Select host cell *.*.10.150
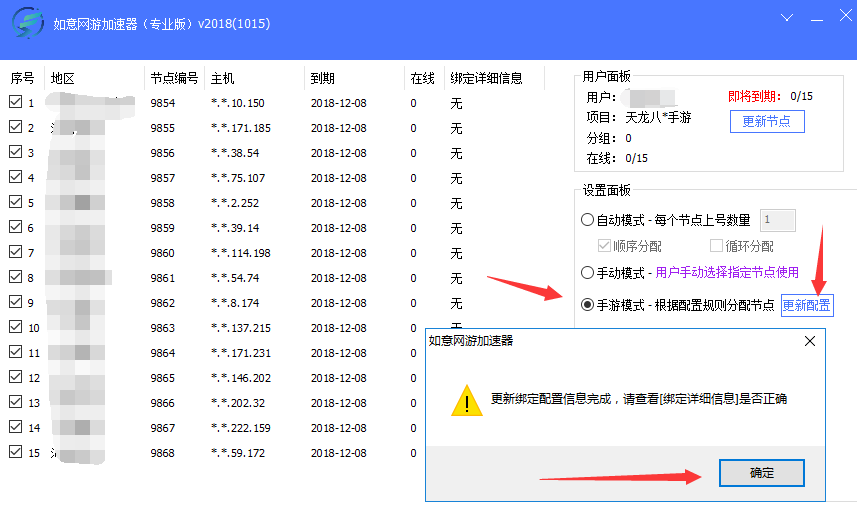Viewport: 857px width, 515px height. point(238,103)
